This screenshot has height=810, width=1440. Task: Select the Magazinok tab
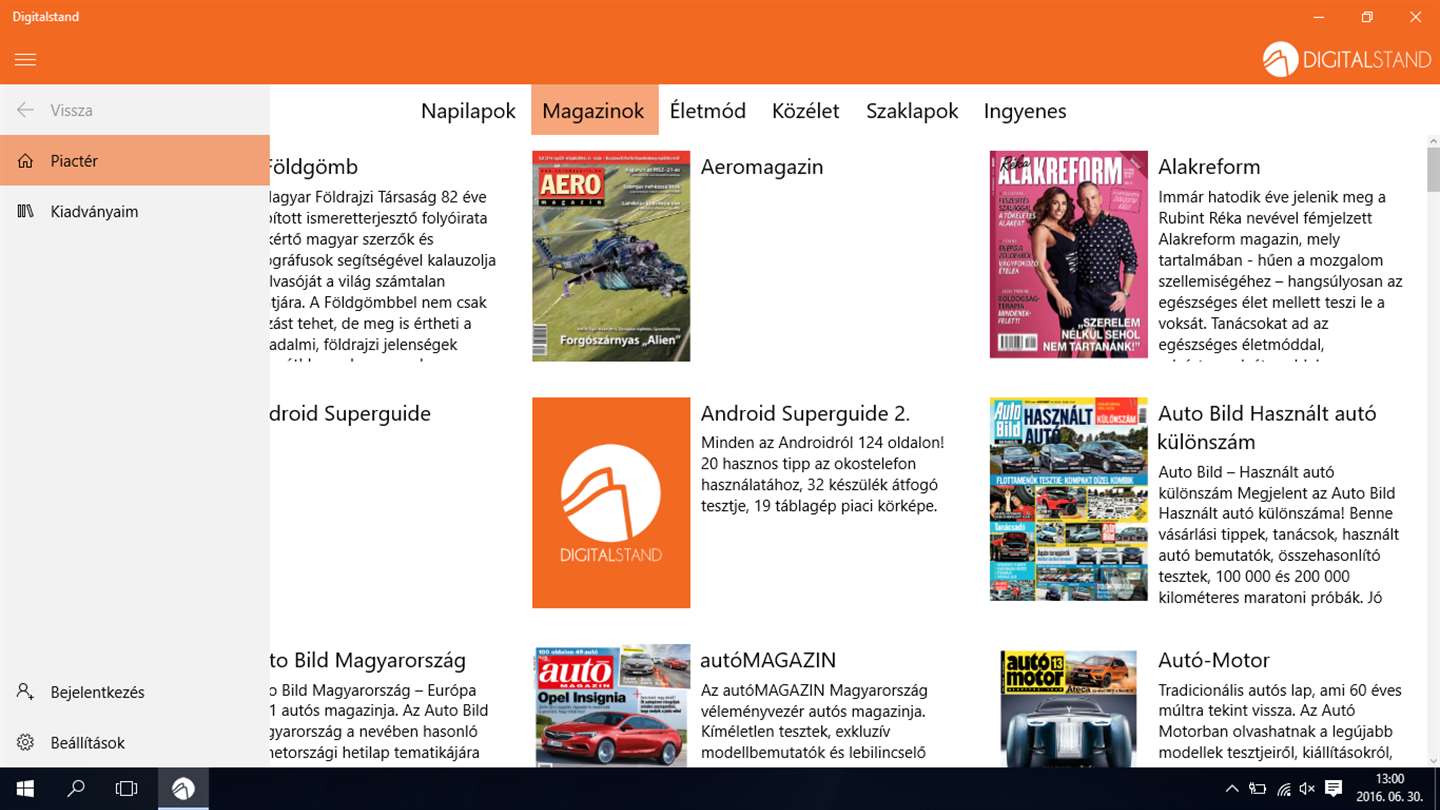click(x=593, y=110)
